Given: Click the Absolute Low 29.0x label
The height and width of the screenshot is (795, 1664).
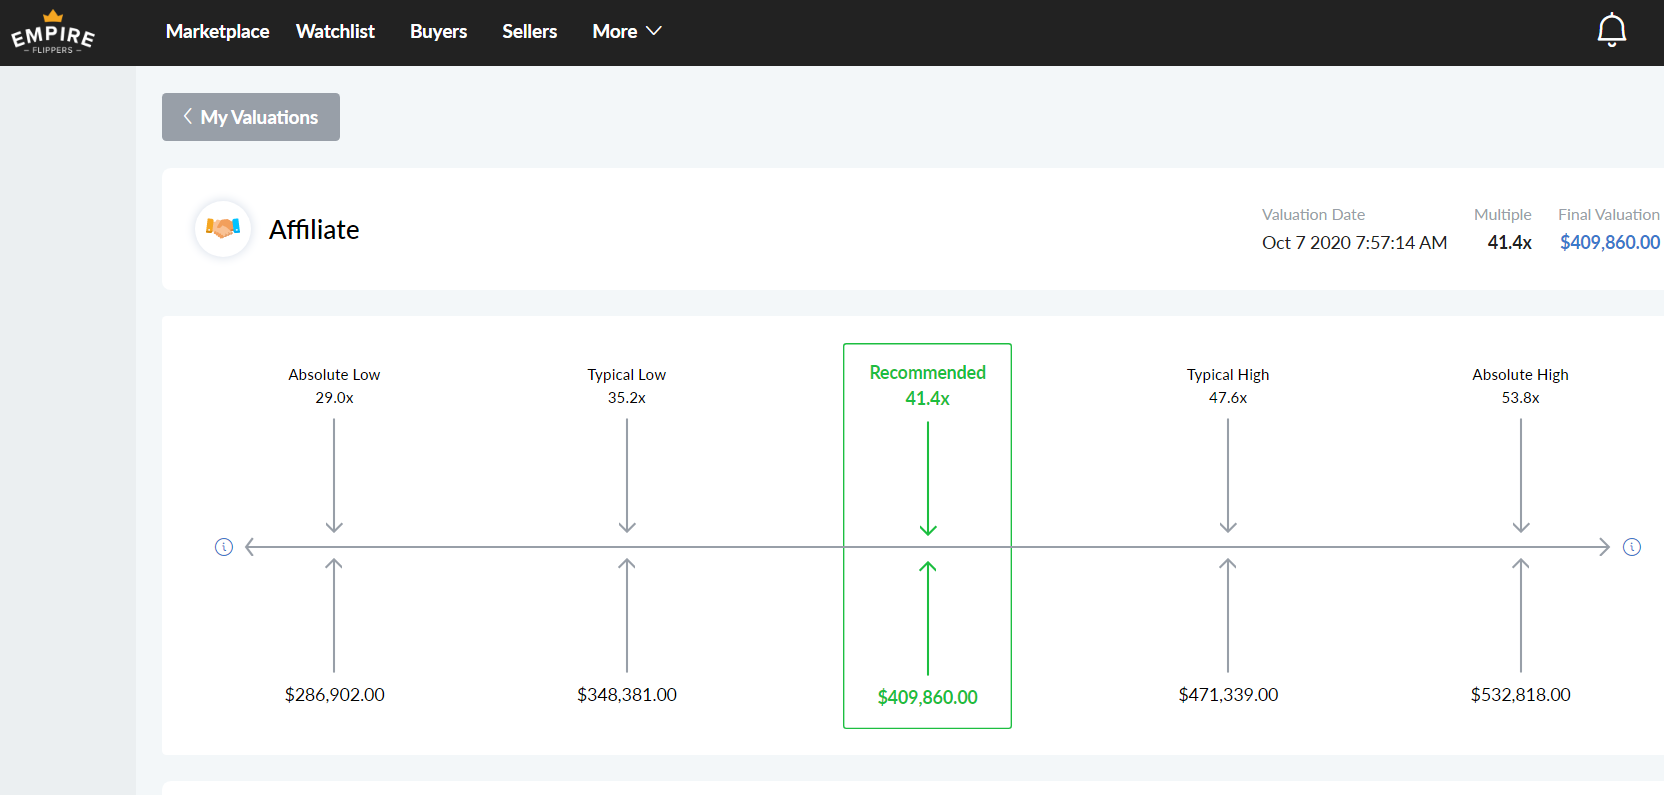Looking at the screenshot, I should [x=334, y=386].
